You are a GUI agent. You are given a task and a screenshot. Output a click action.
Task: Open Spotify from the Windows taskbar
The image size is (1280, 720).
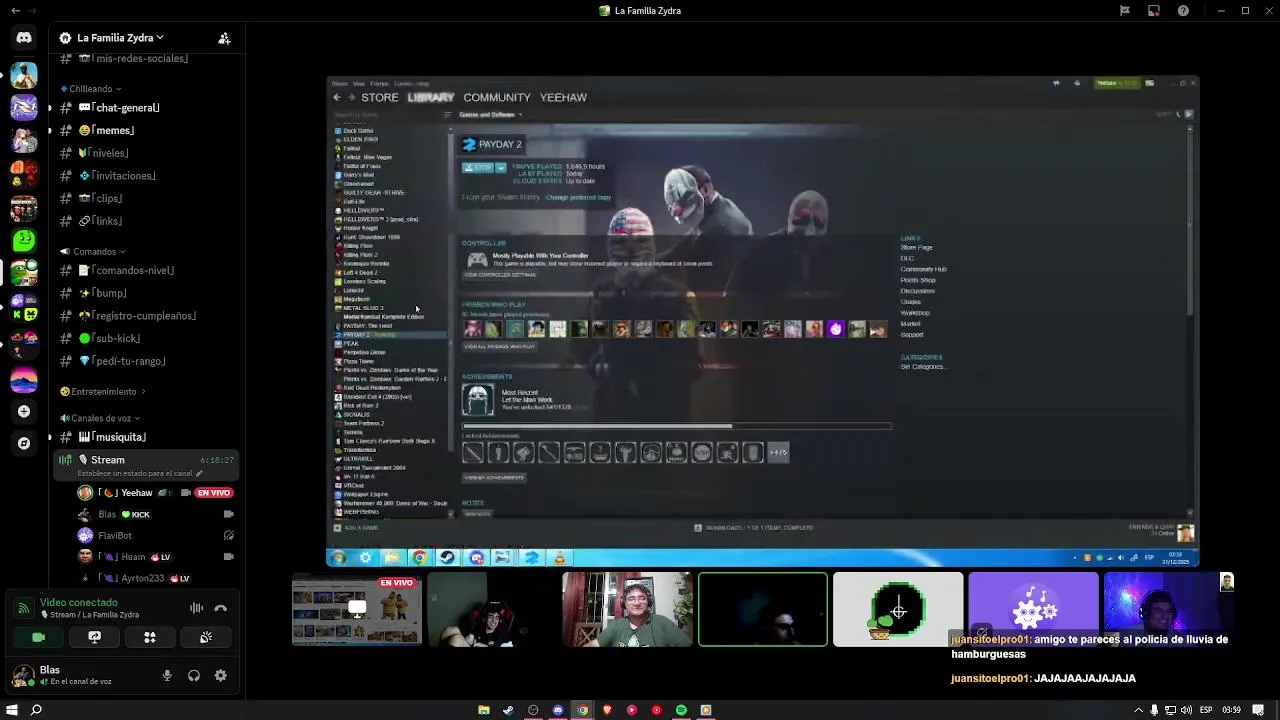click(681, 710)
